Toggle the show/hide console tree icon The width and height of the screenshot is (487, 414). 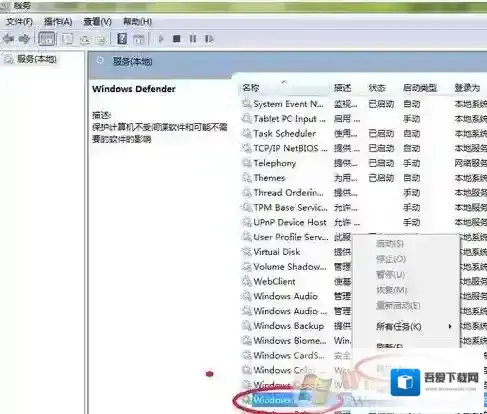point(47,39)
